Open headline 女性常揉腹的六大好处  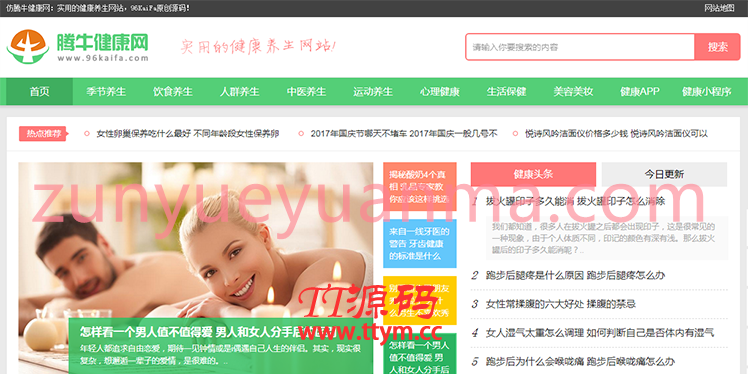point(561,304)
